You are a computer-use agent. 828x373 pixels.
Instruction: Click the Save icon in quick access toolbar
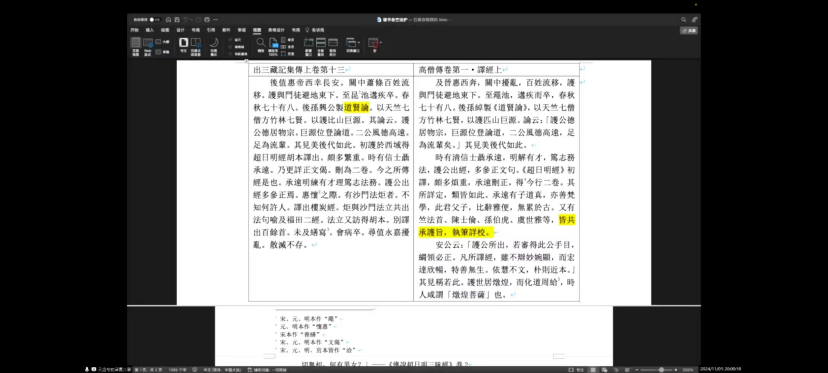pos(177,20)
